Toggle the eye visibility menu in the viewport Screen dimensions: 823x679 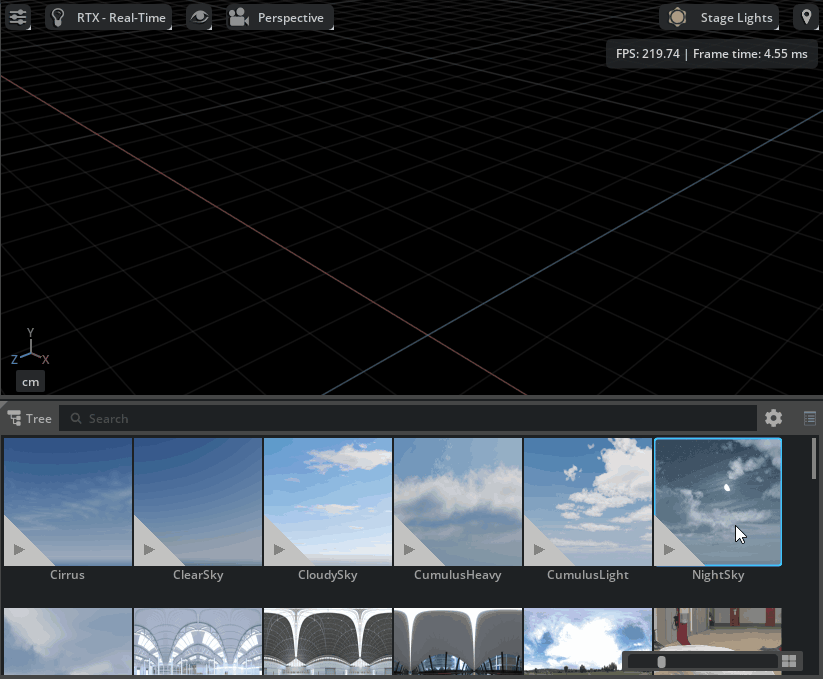point(199,17)
